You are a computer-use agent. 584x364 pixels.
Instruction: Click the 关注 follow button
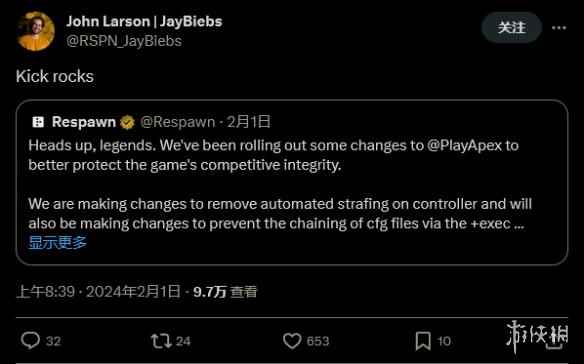click(511, 27)
